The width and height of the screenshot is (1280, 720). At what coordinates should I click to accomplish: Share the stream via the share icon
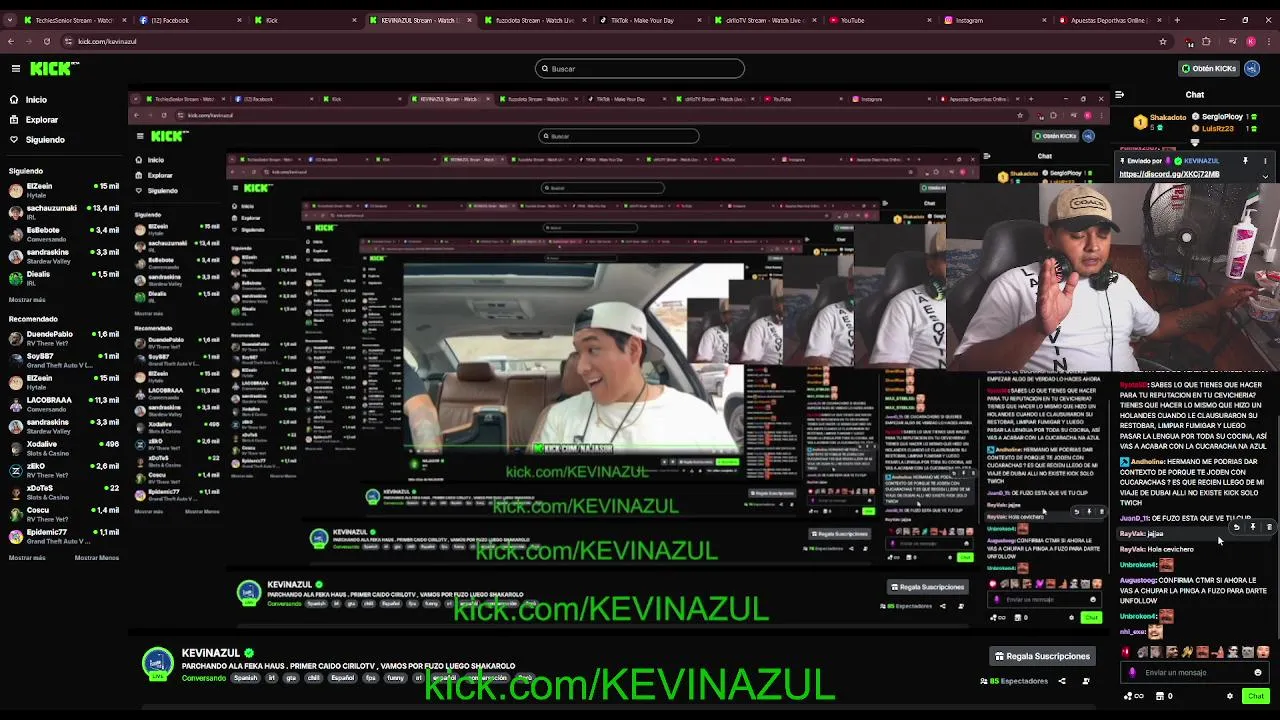1062,681
